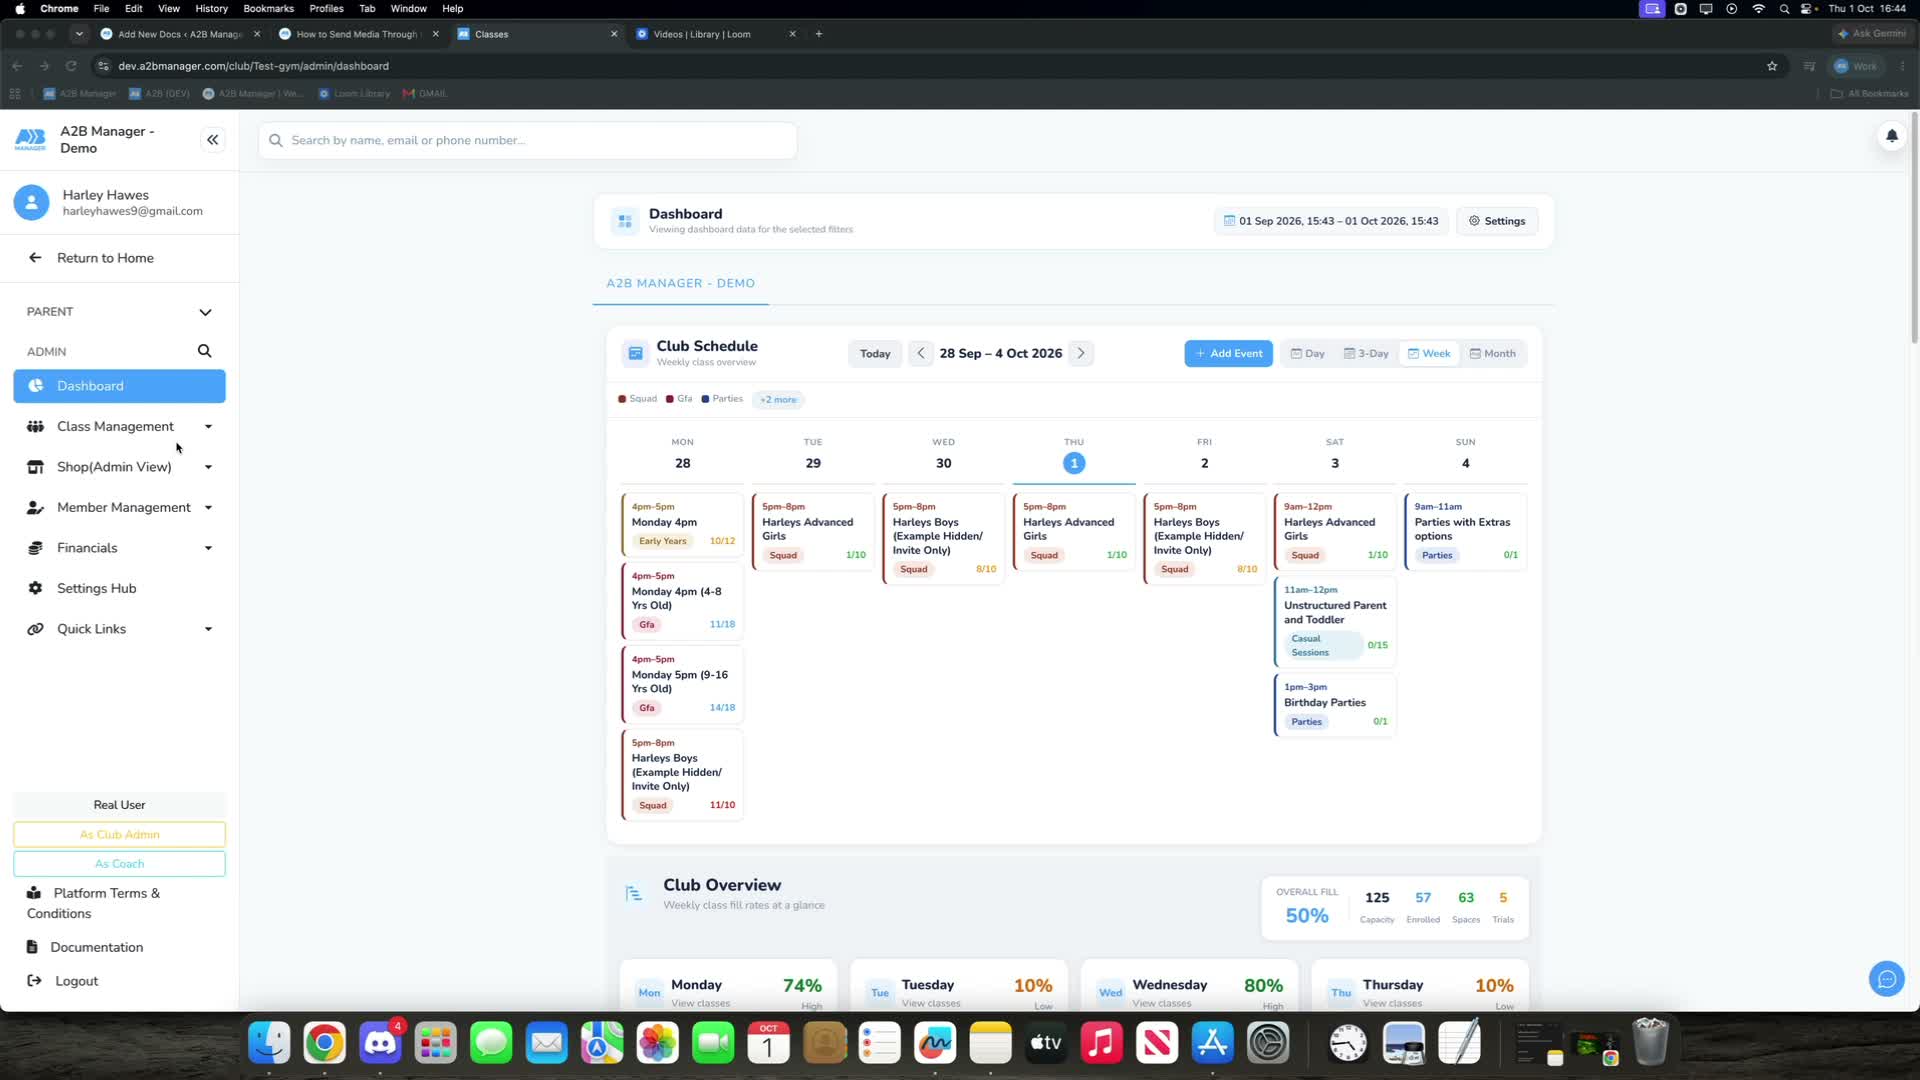
Task: Click the Today button
Action: (x=875, y=353)
